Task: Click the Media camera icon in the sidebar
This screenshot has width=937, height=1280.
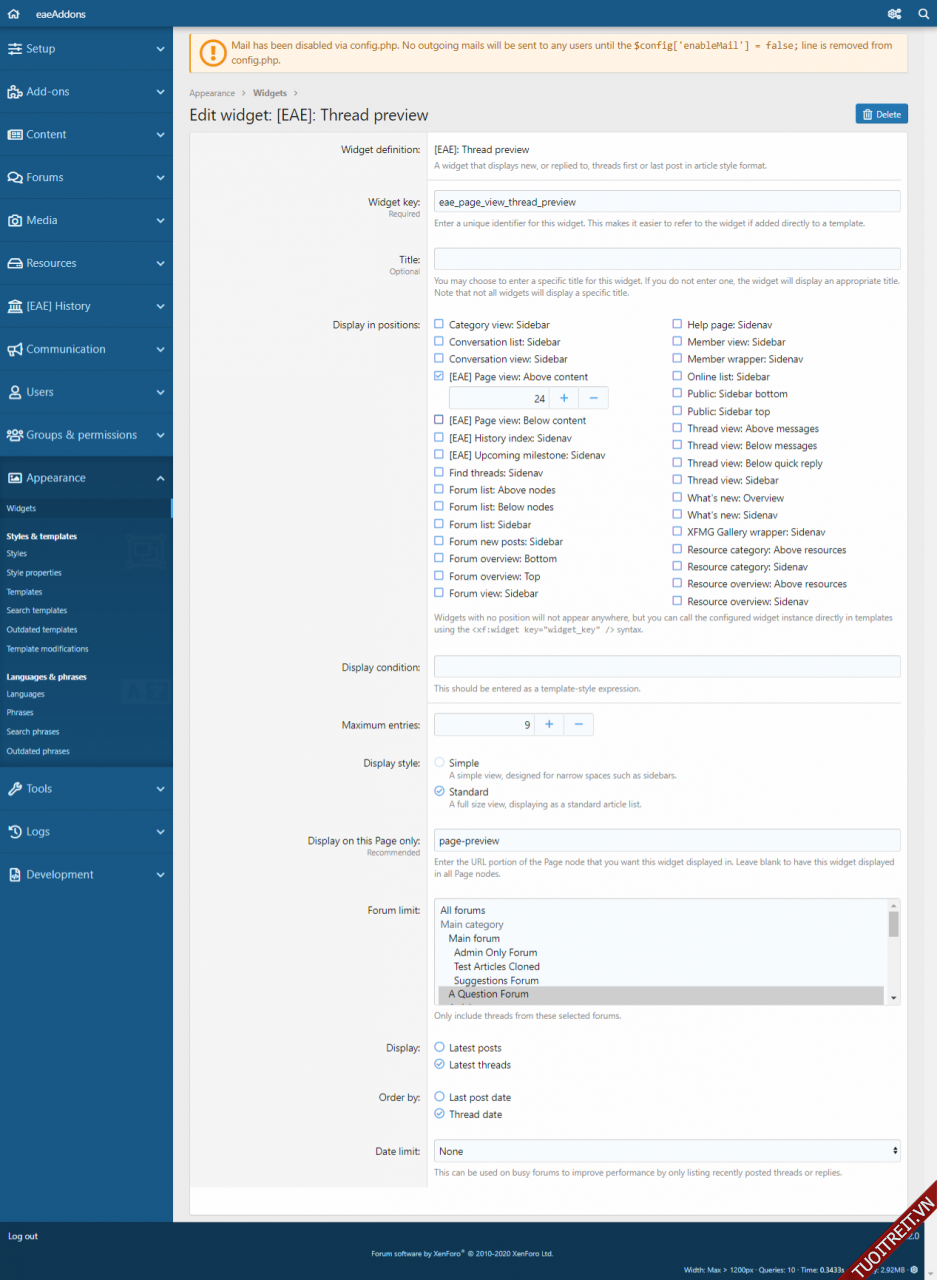Action: (15, 221)
